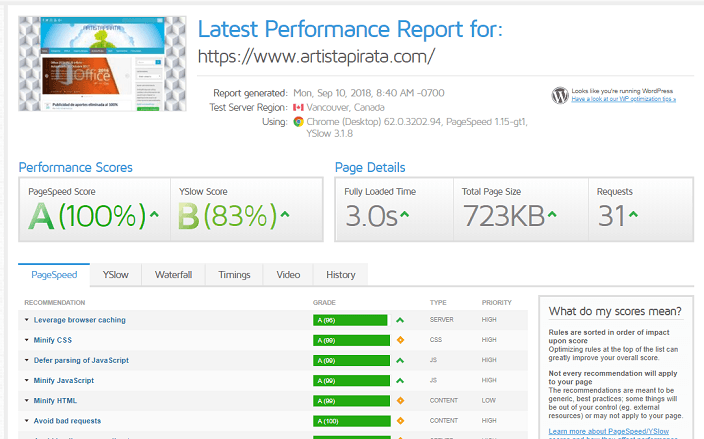The height and width of the screenshot is (439, 704).
Task: Click the B (83%) YSlow score
Action: tap(228, 216)
